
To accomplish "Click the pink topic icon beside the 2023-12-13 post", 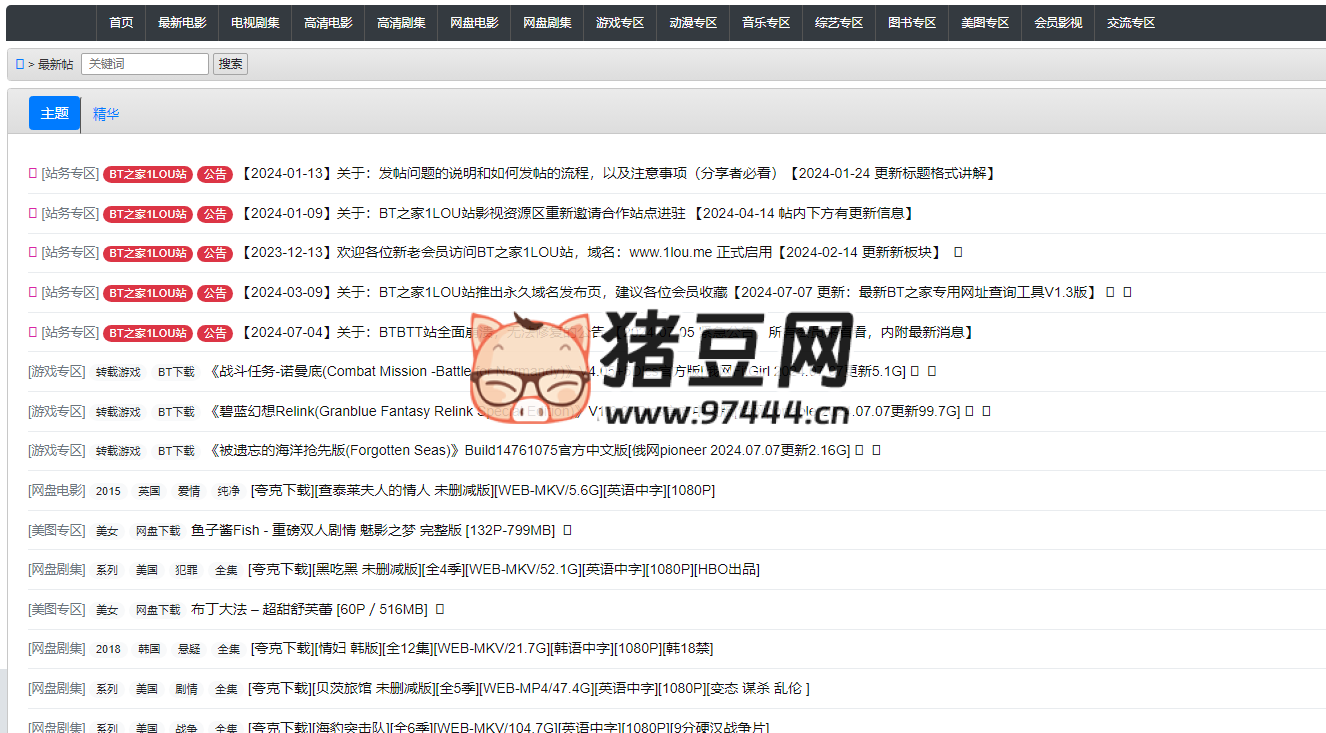I will 31,252.
